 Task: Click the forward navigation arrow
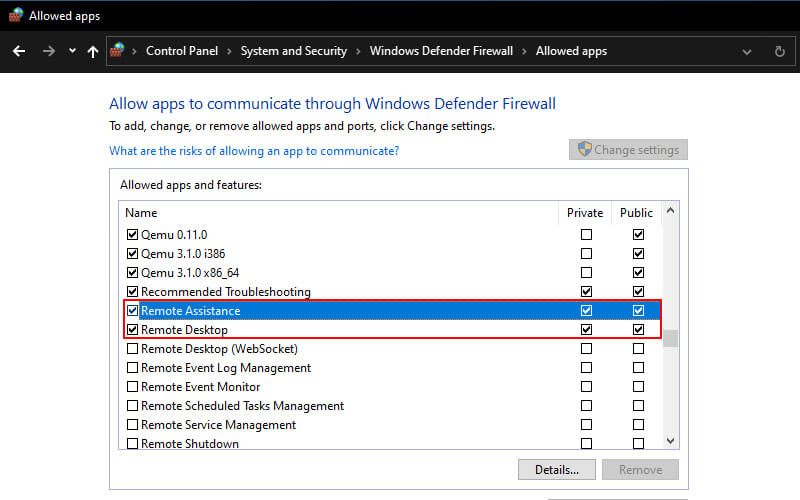click(49, 51)
